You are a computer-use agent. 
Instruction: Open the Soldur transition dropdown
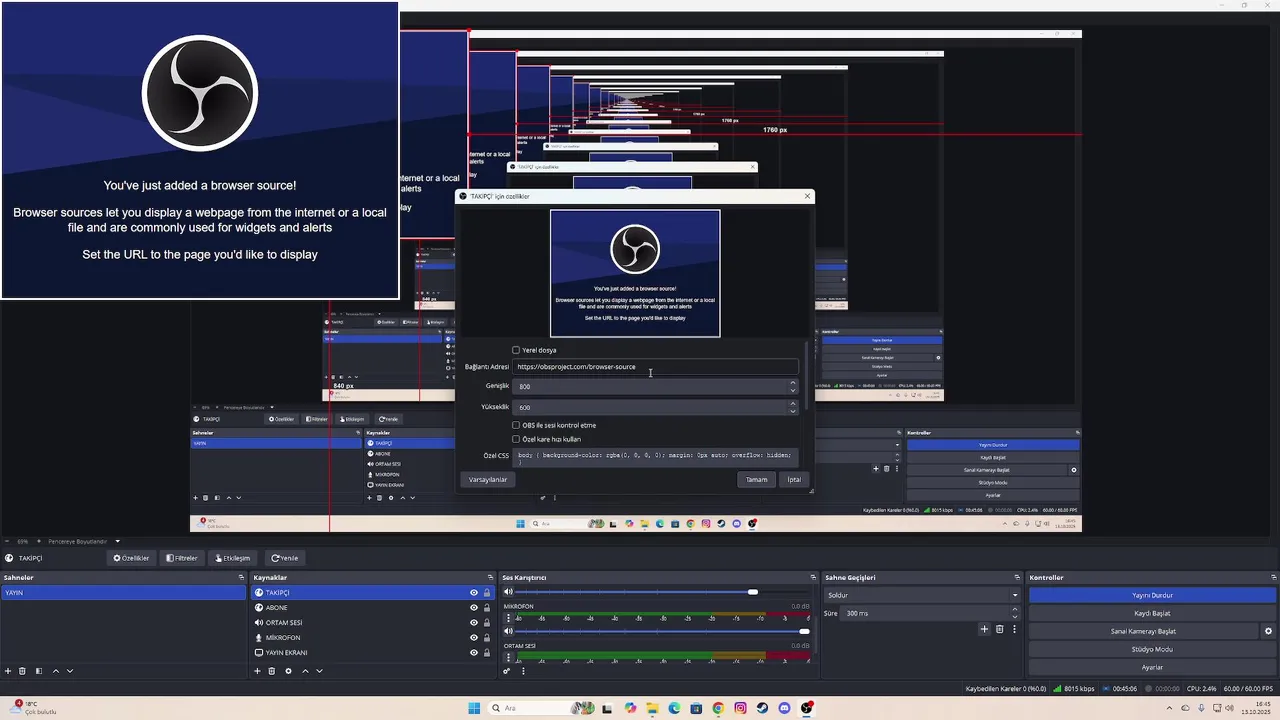(x=922, y=595)
